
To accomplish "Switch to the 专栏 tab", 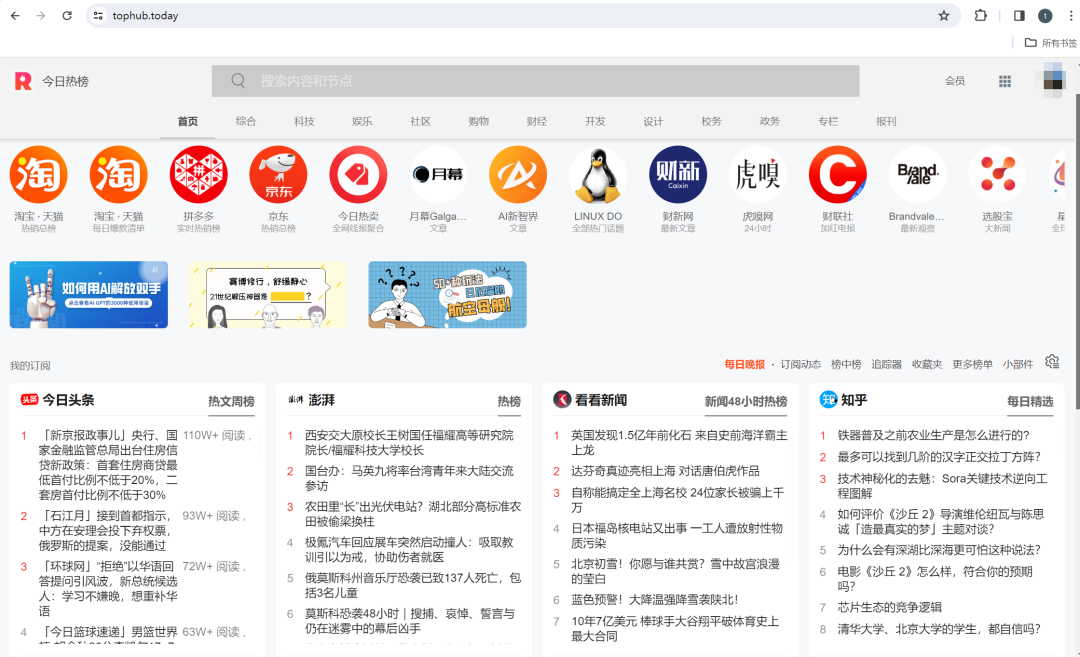I will click(828, 121).
